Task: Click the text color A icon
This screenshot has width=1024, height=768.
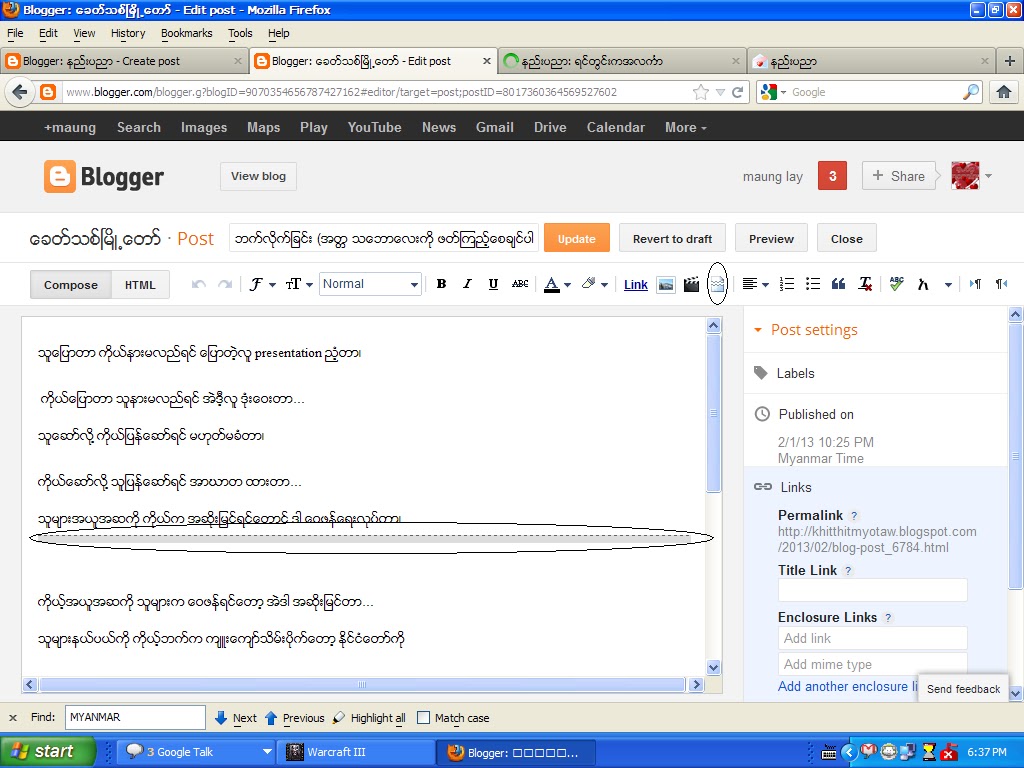Action: pos(552,284)
